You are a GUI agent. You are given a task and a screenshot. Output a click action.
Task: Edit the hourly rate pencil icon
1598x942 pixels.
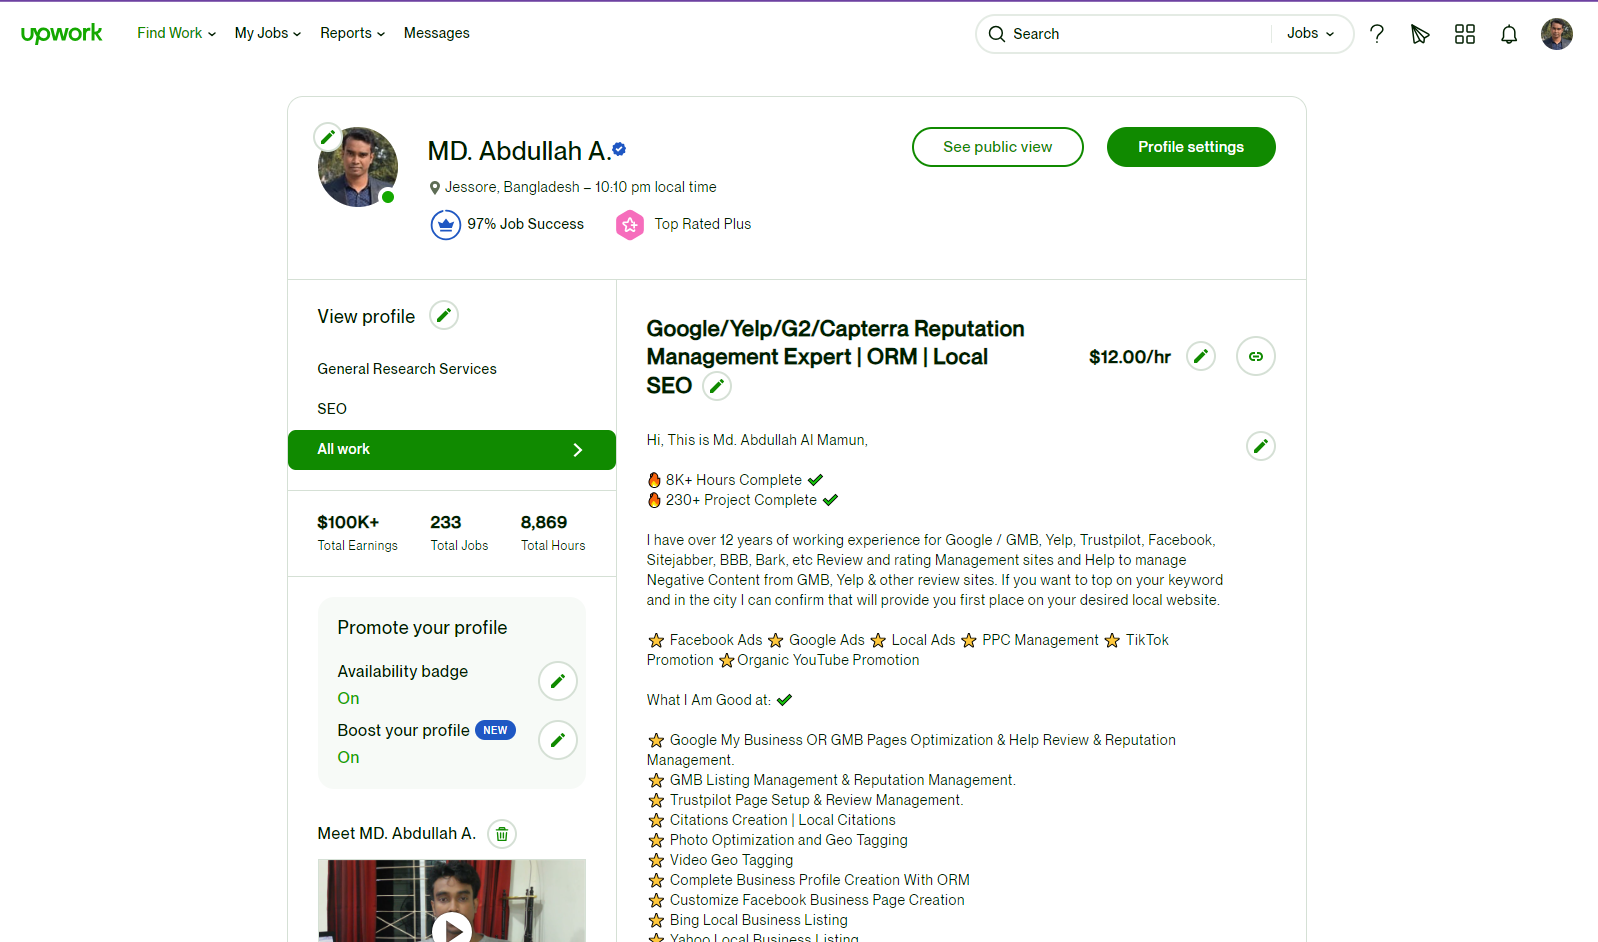click(x=1201, y=356)
